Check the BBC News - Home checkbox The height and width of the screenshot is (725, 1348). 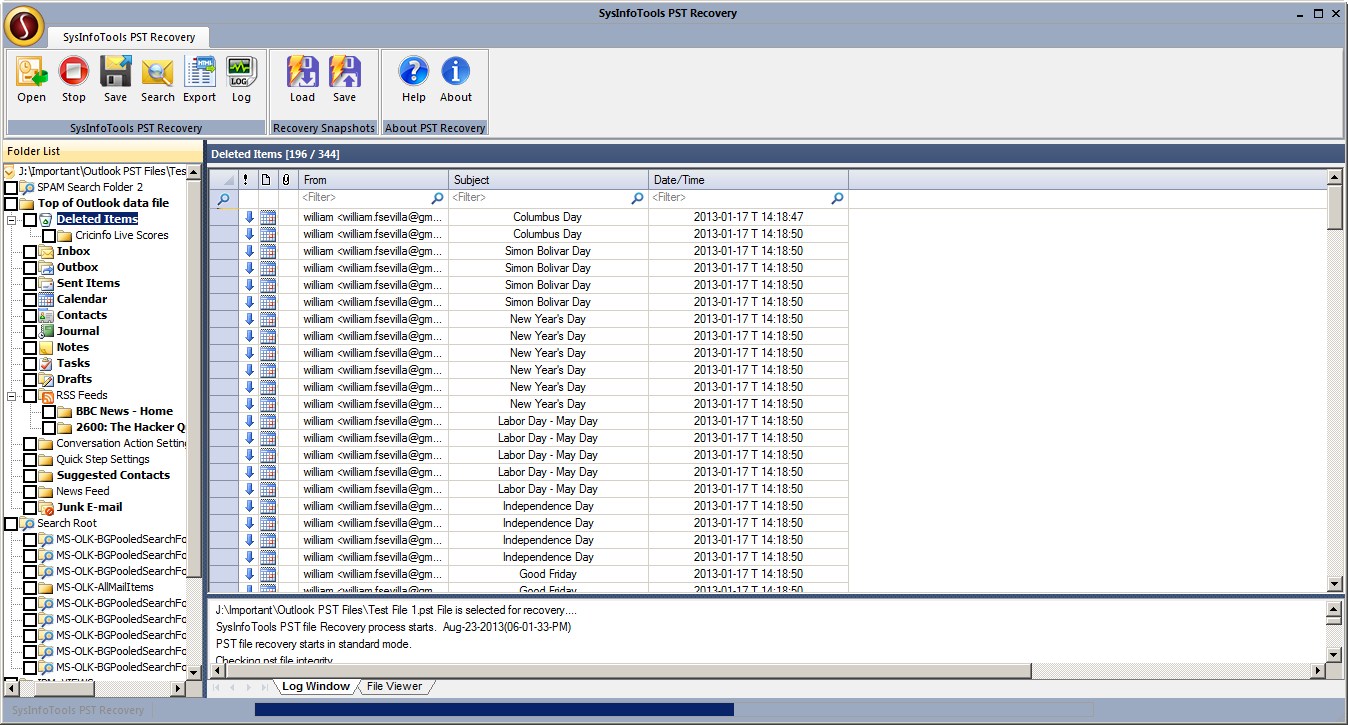click(49, 411)
